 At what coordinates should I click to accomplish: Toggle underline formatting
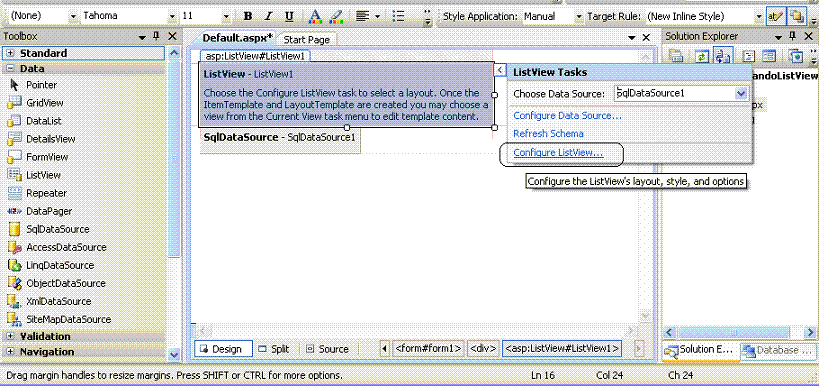coord(289,16)
